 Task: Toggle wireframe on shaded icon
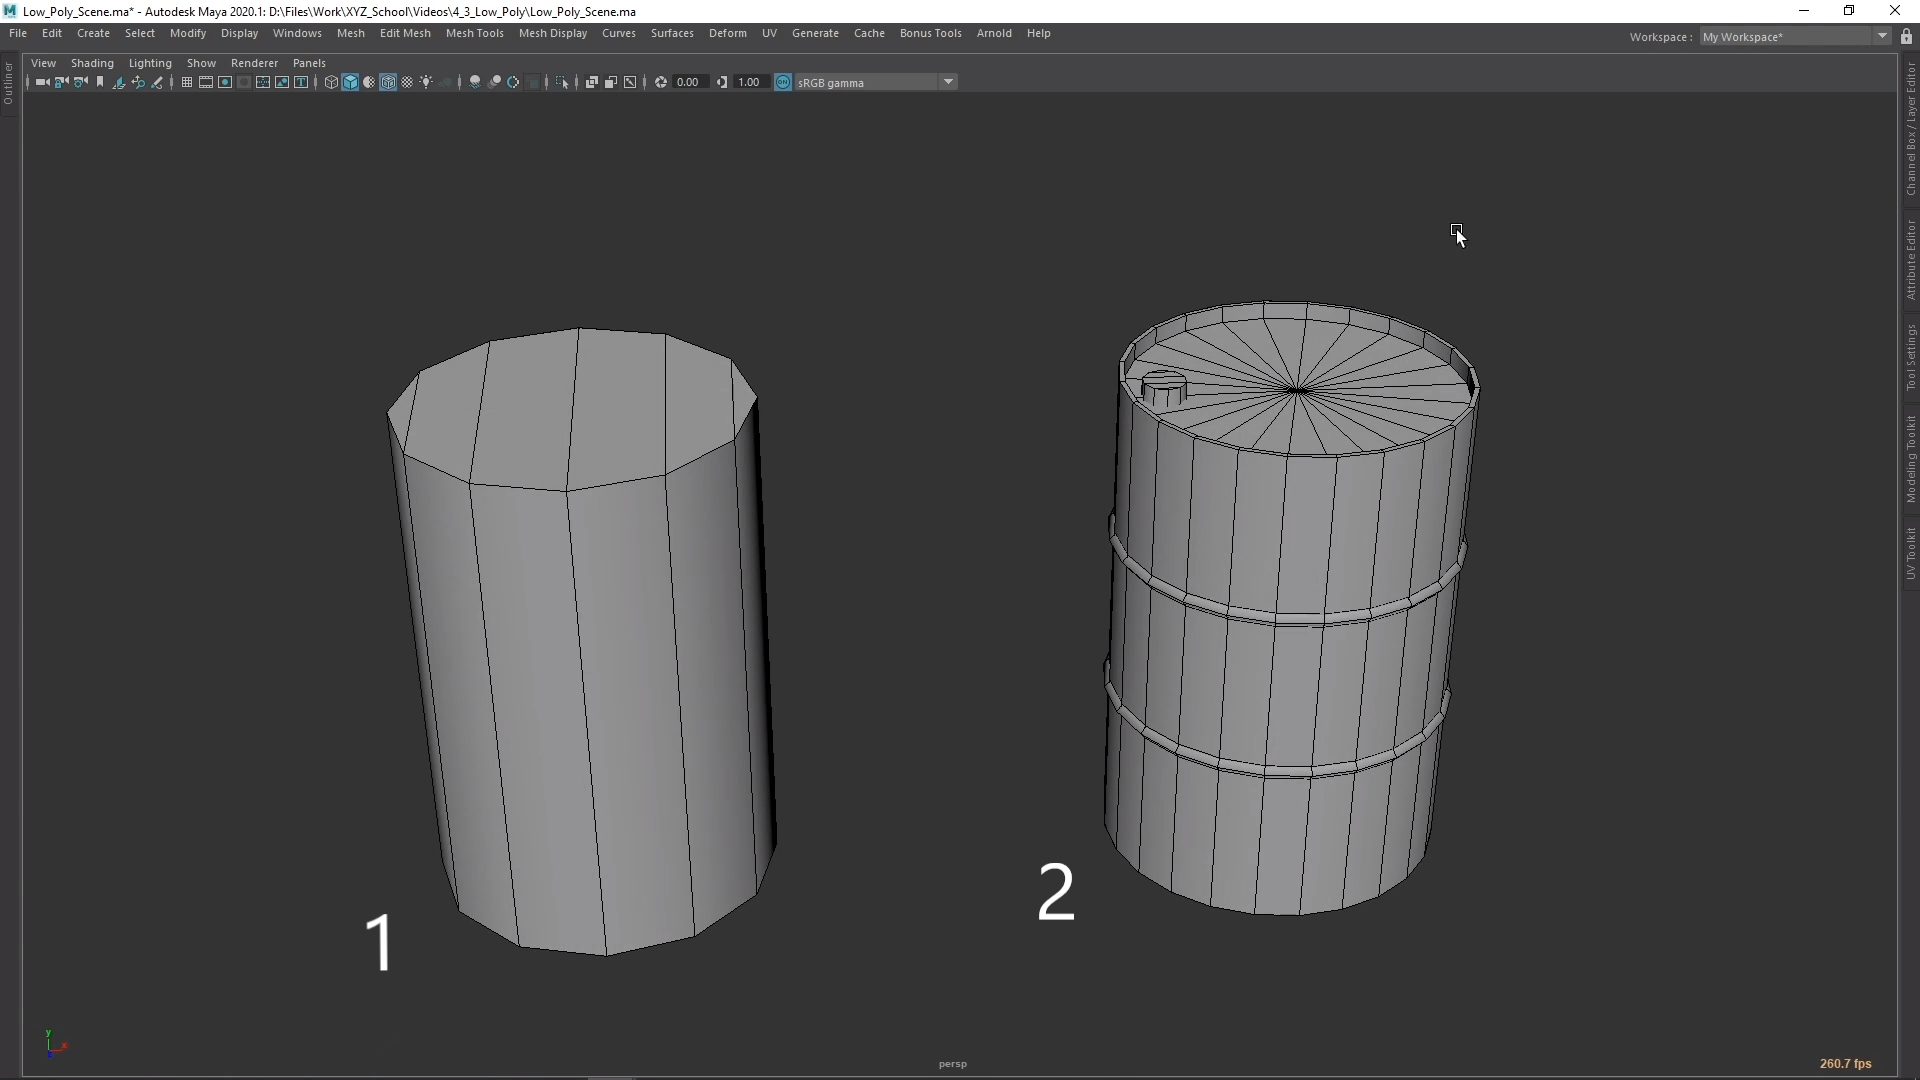388,82
